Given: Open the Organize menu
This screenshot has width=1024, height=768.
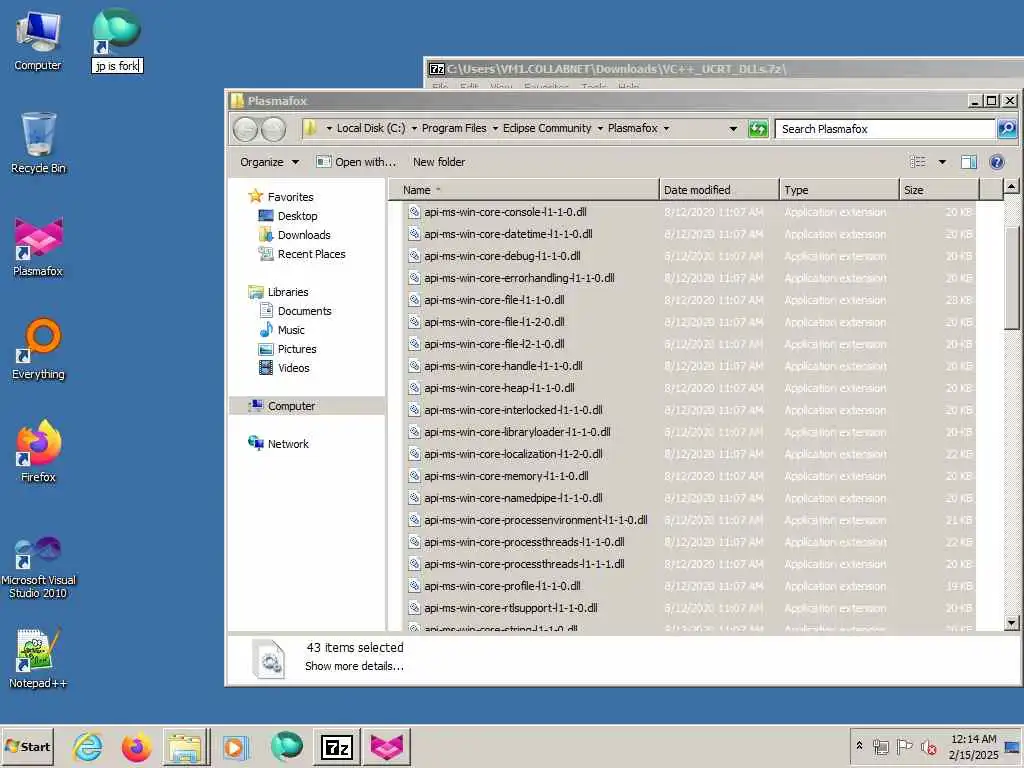Looking at the screenshot, I should pyautogui.click(x=269, y=162).
